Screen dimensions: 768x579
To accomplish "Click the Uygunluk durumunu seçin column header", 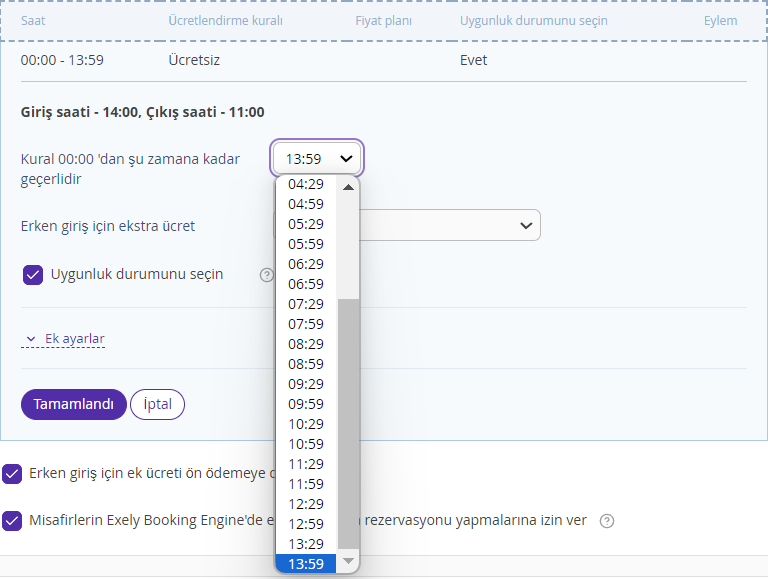I will pyautogui.click(x=534, y=21).
